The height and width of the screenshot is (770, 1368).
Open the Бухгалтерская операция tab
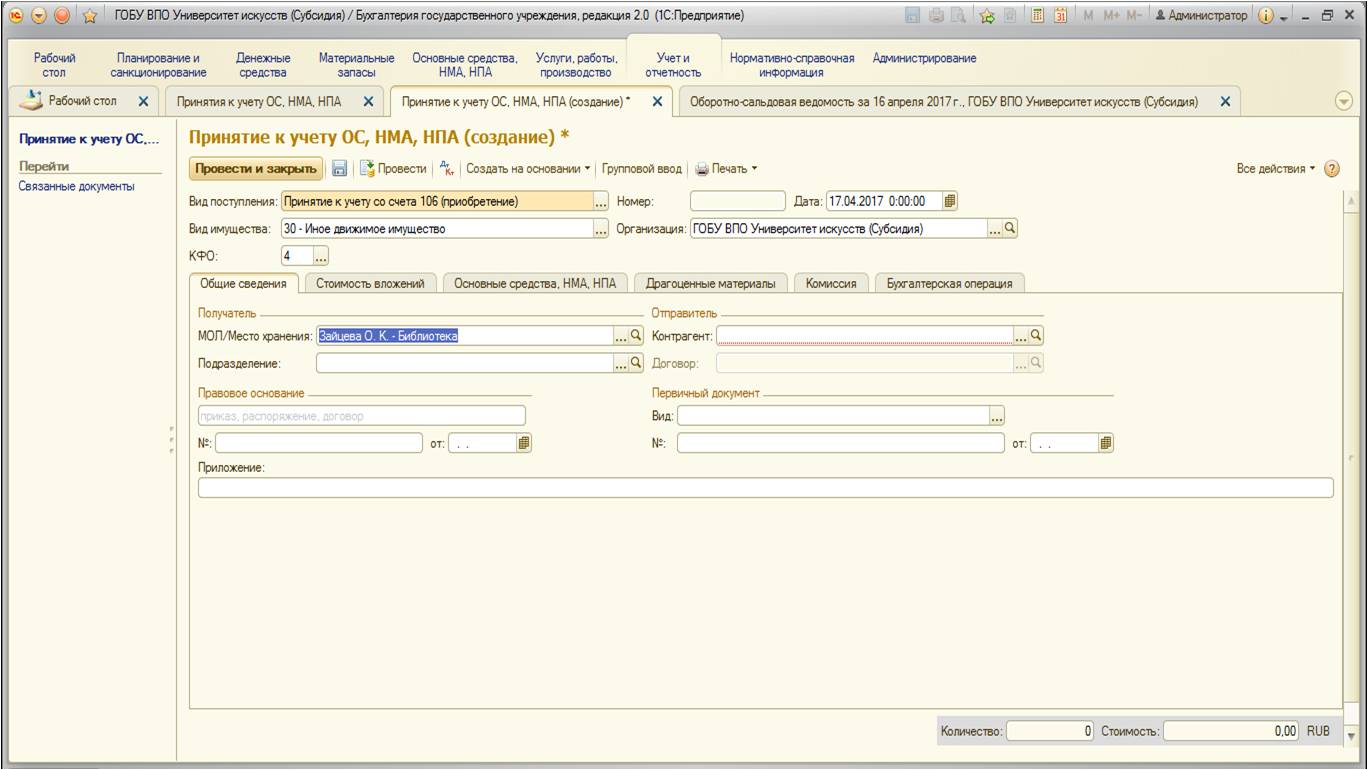(949, 283)
